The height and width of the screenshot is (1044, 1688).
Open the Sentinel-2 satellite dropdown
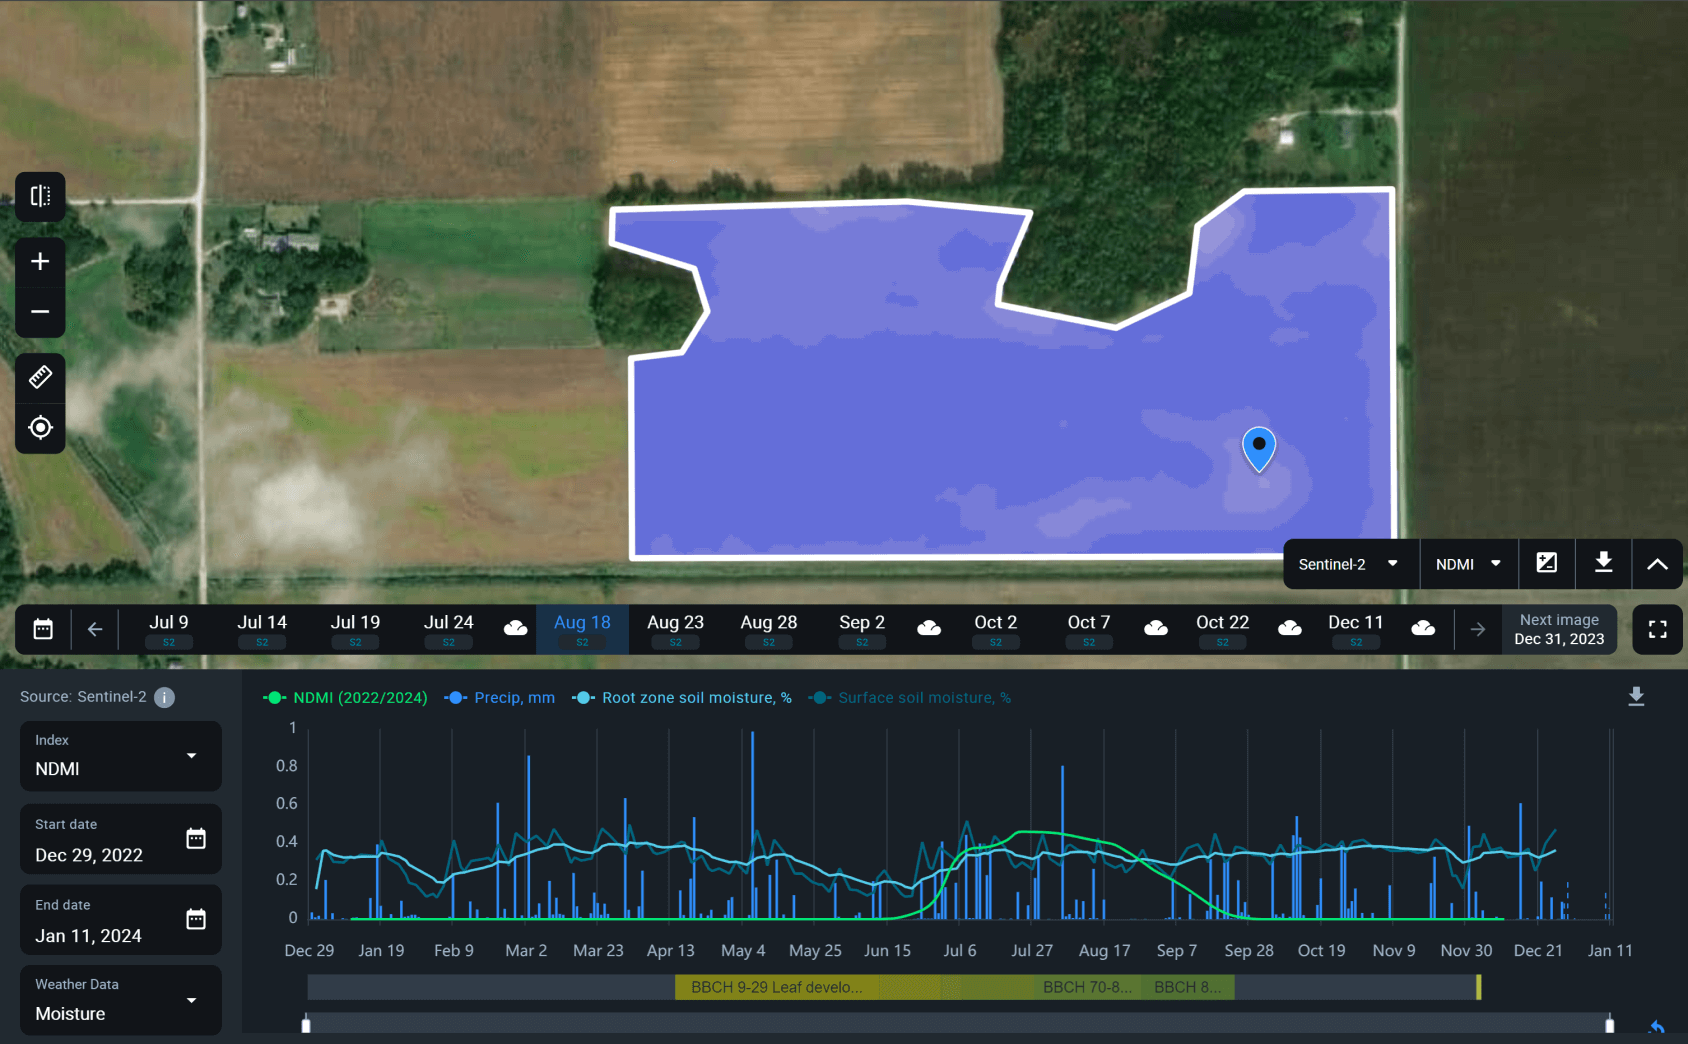pos(1349,564)
